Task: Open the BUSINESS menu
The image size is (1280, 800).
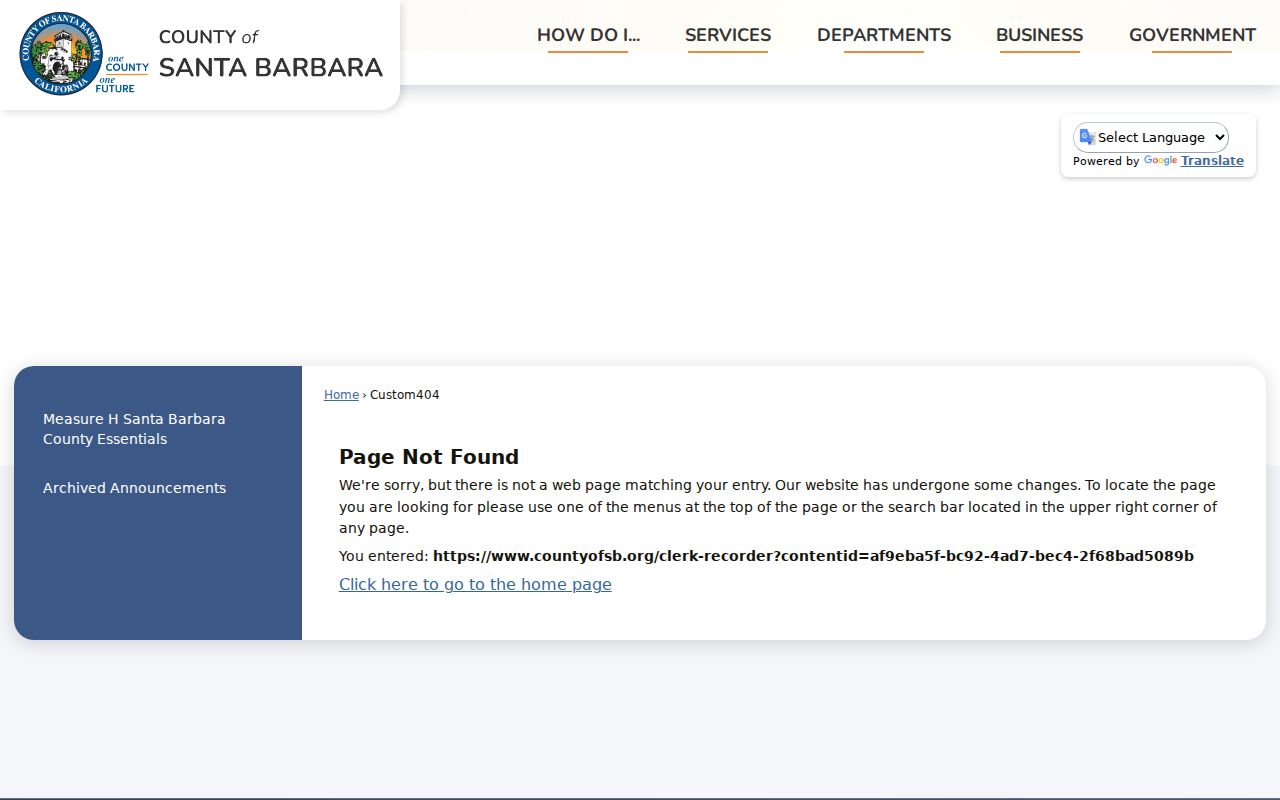Action: tap(1039, 35)
